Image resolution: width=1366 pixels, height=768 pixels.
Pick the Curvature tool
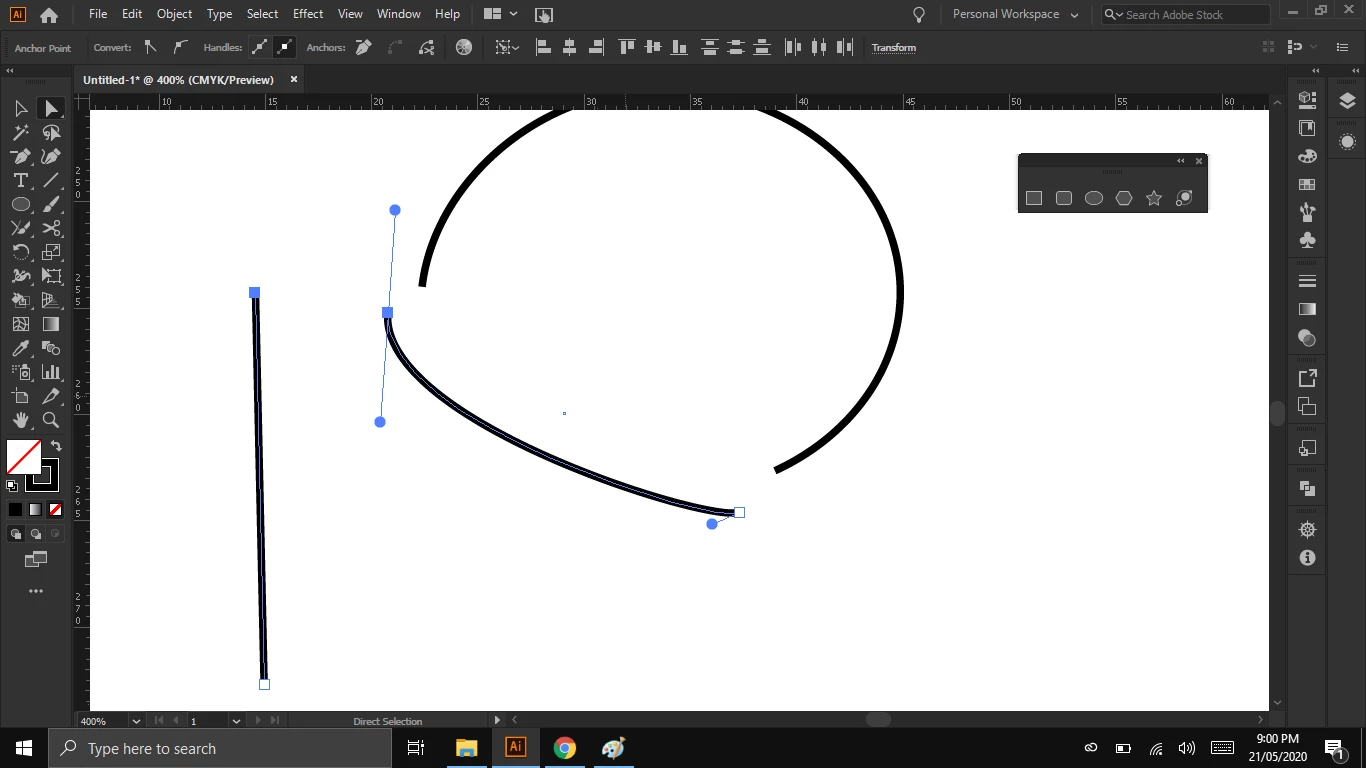pos(51,156)
